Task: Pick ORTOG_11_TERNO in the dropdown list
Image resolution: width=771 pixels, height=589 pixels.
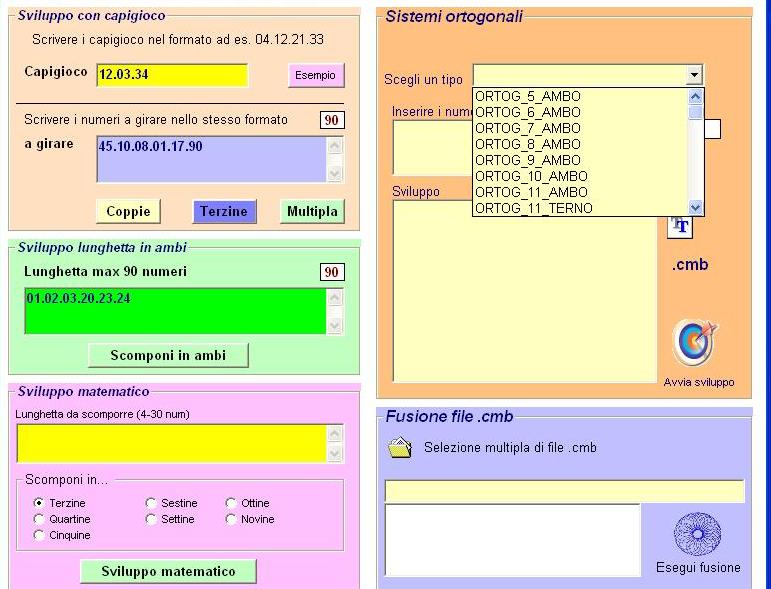Action: coord(533,208)
